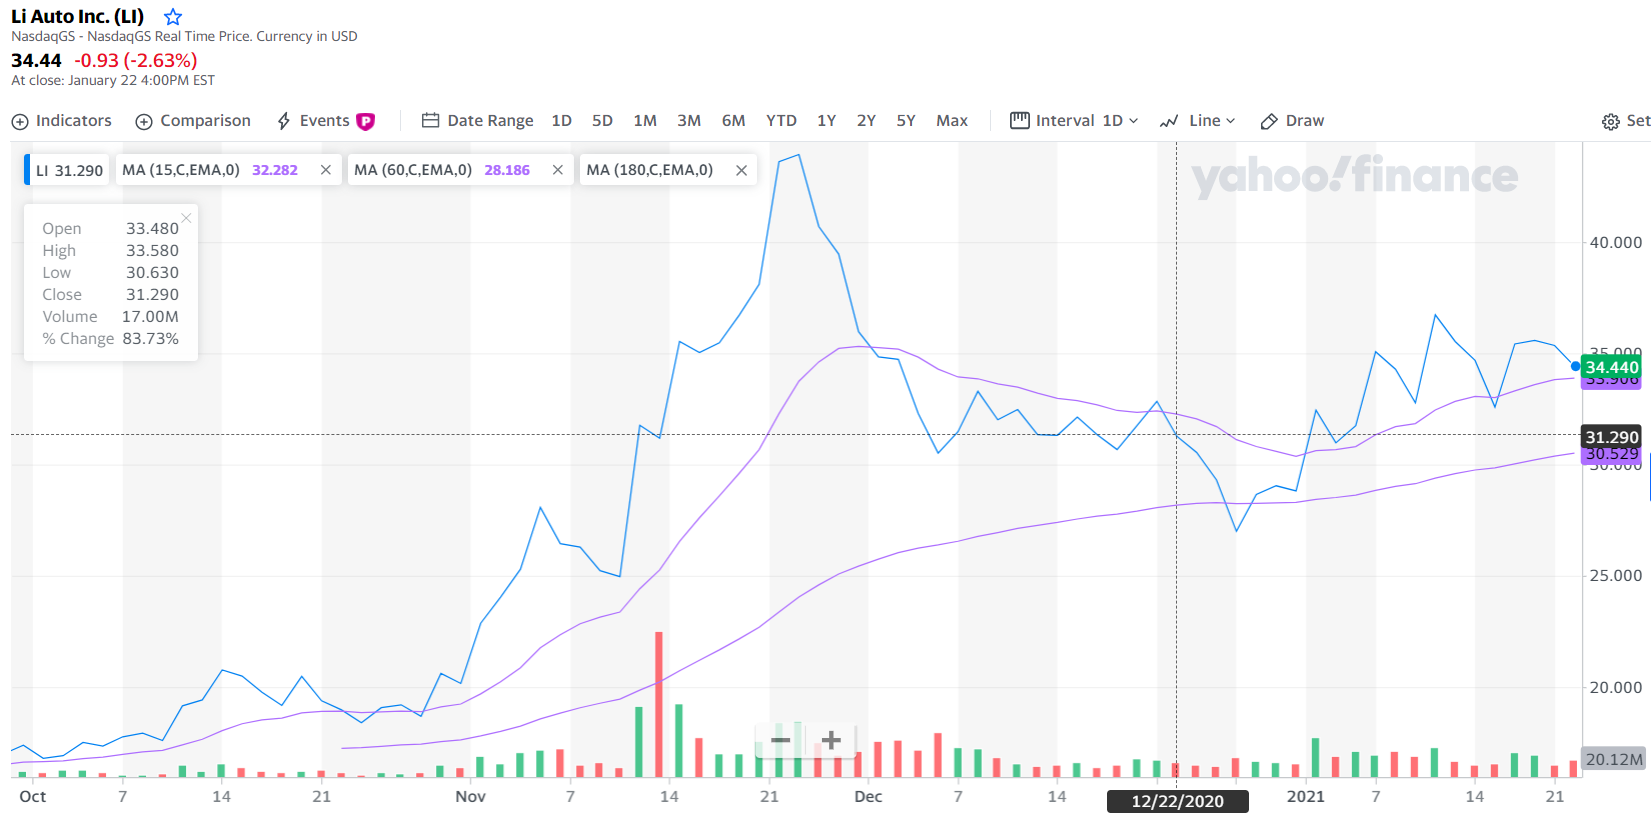Click the 34.440 current price tag

1612,367
